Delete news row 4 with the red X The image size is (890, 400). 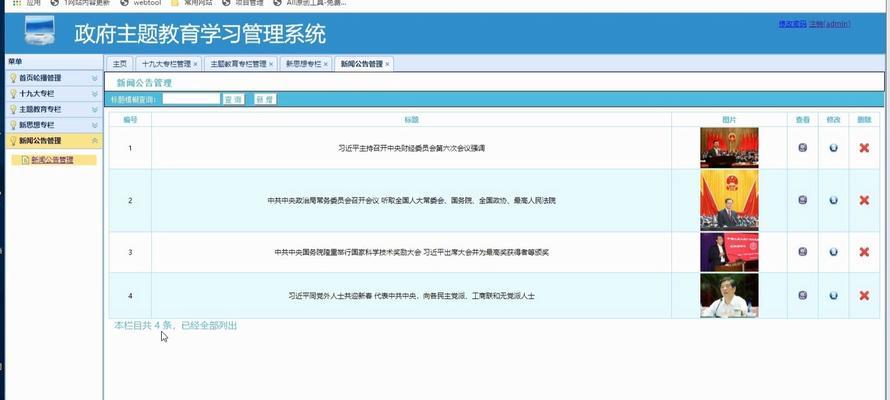click(x=864, y=295)
